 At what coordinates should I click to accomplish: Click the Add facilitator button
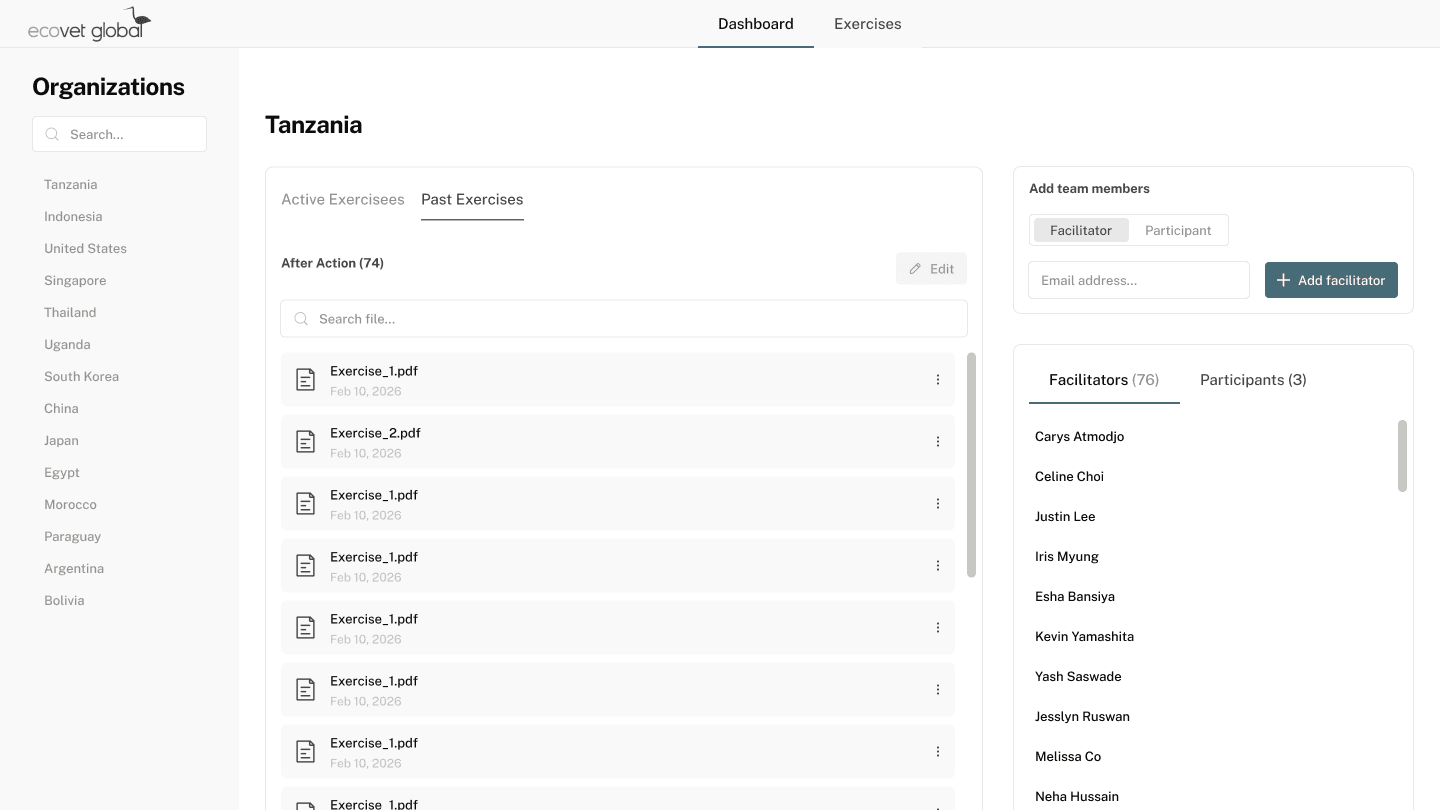[x=1331, y=280]
